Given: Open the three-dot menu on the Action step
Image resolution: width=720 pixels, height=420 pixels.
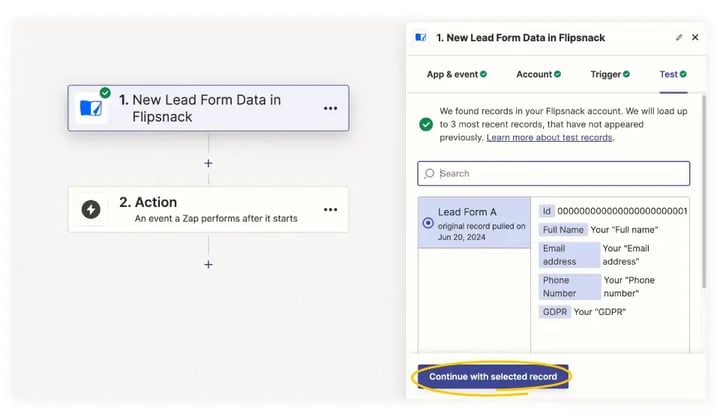Looking at the screenshot, I should (x=330, y=210).
